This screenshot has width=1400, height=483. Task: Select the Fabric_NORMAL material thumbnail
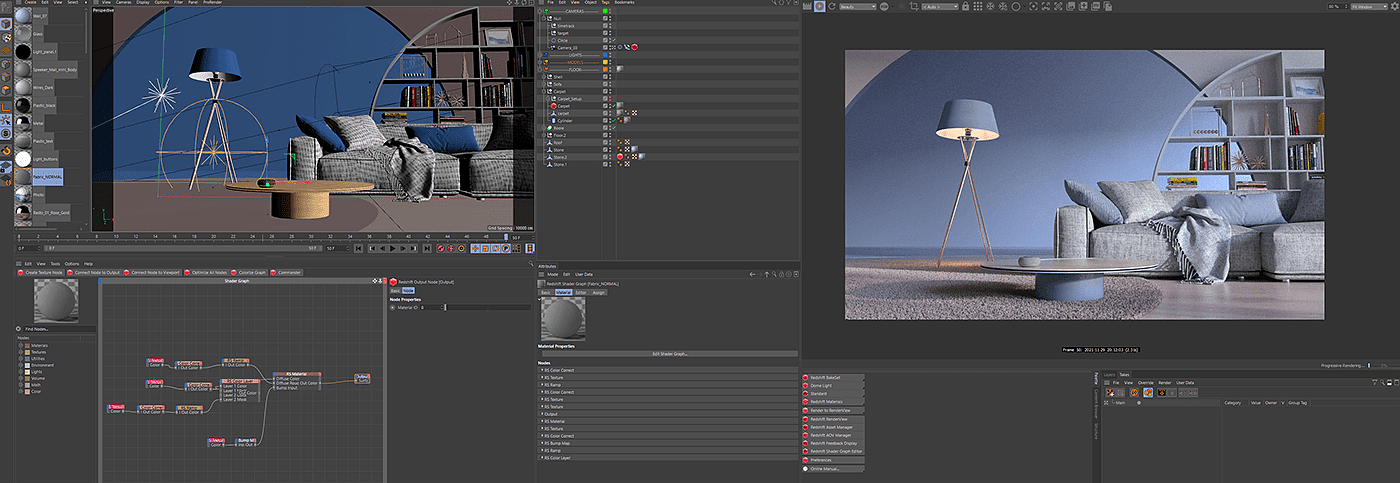click(x=22, y=177)
